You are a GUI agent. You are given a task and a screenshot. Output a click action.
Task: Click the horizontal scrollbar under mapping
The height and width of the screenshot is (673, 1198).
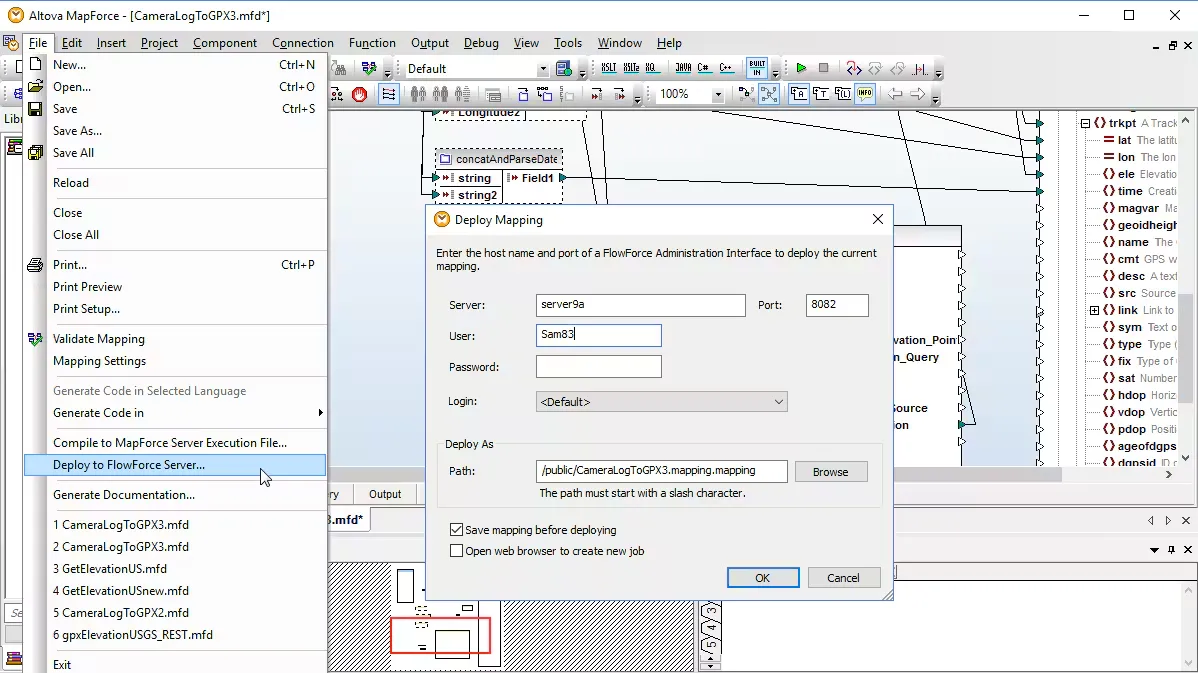click(976, 474)
